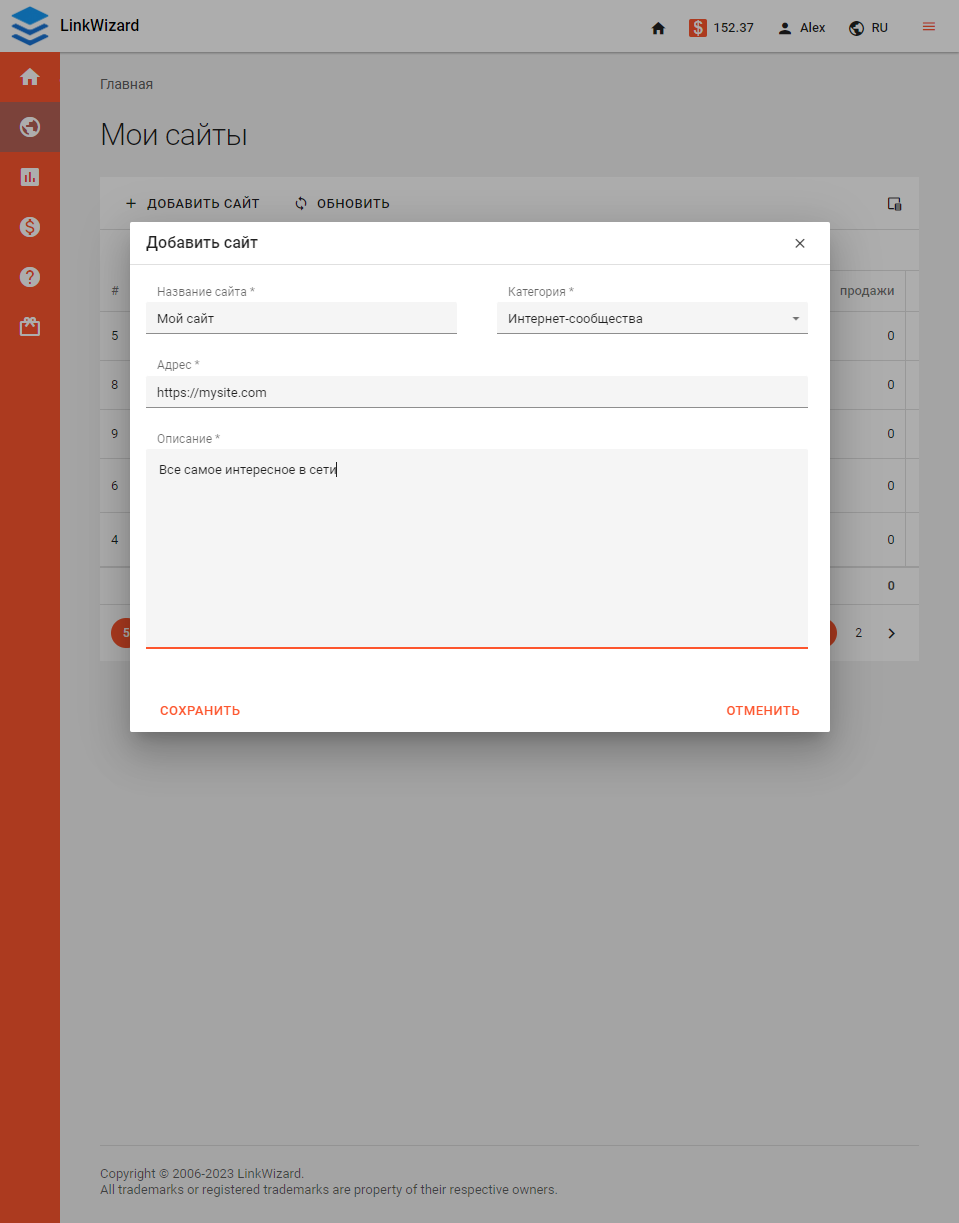Viewport: 959px width, 1223px height.
Task: Open the hamburger menu at top right
Action: click(927, 27)
